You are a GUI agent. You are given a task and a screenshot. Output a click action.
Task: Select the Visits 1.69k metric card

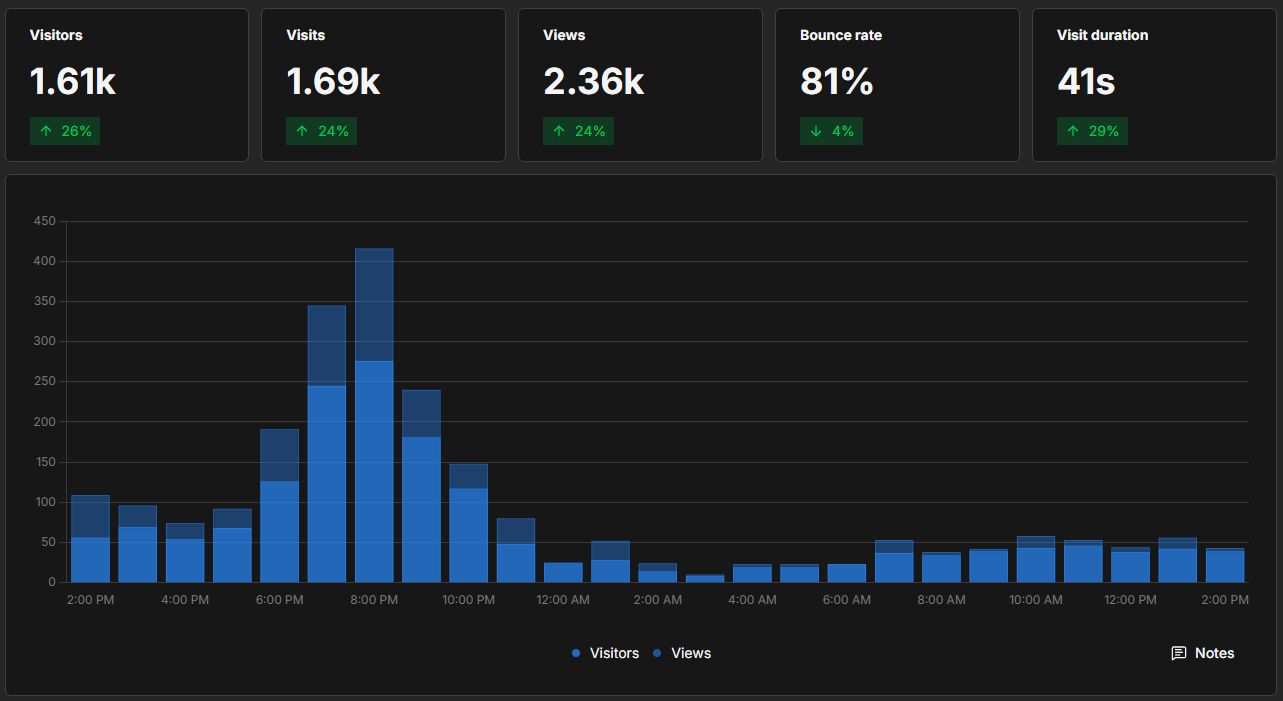383,85
